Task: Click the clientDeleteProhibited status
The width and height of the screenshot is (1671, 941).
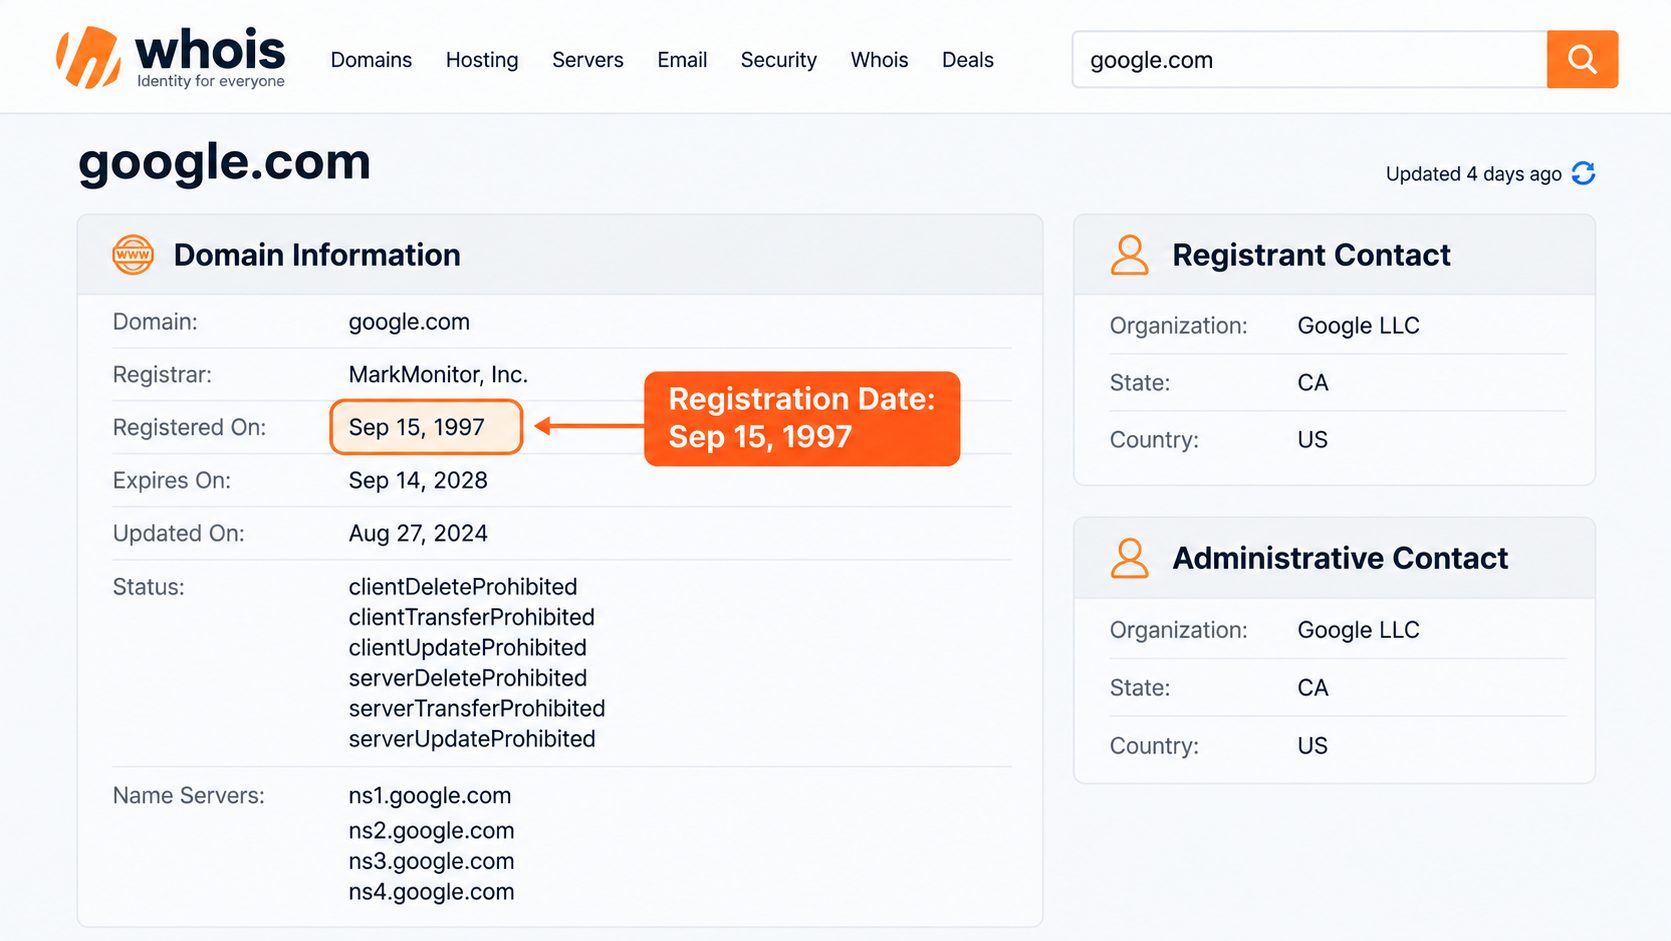Action: (463, 587)
